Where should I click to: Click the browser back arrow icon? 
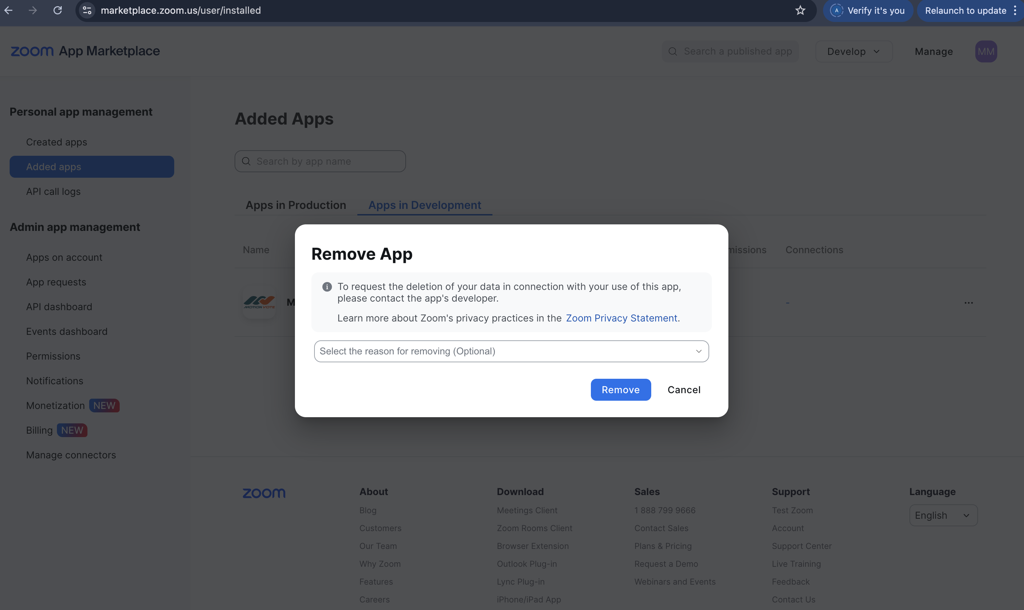(x=9, y=10)
